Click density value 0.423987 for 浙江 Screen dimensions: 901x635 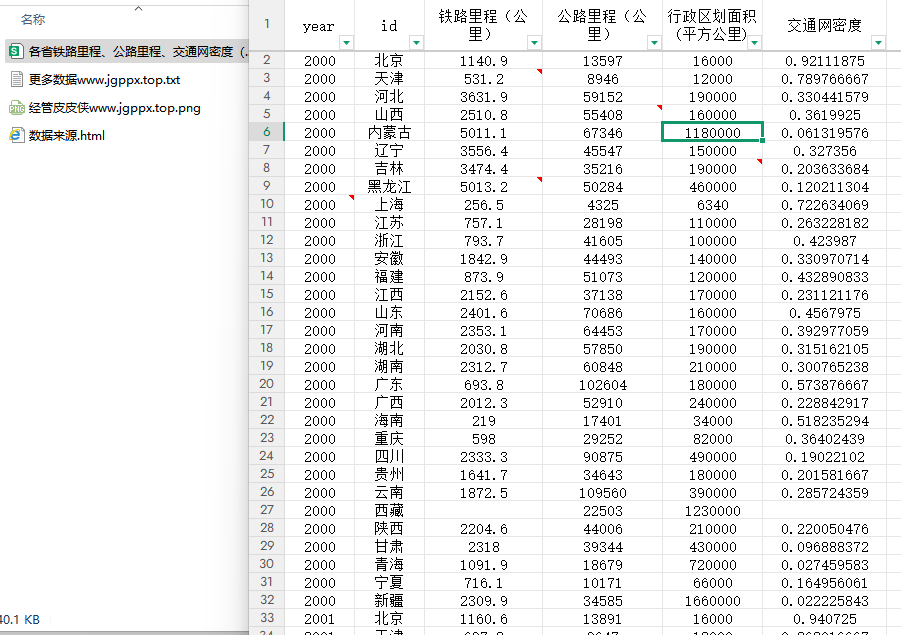(825, 240)
